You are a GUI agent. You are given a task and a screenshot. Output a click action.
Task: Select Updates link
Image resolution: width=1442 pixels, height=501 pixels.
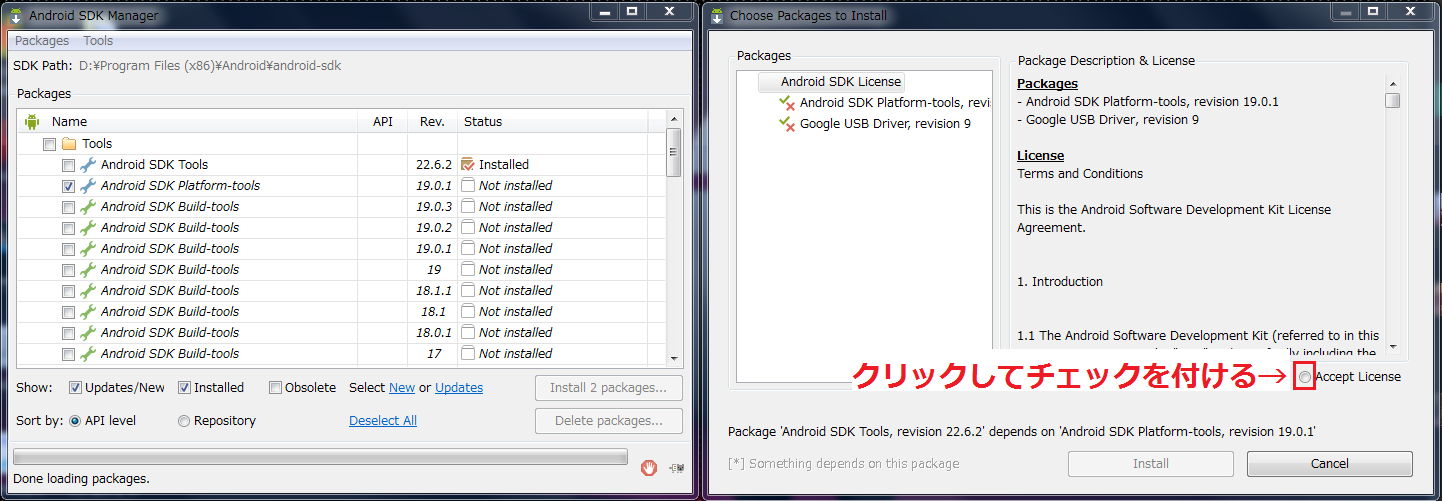[x=459, y=388]
